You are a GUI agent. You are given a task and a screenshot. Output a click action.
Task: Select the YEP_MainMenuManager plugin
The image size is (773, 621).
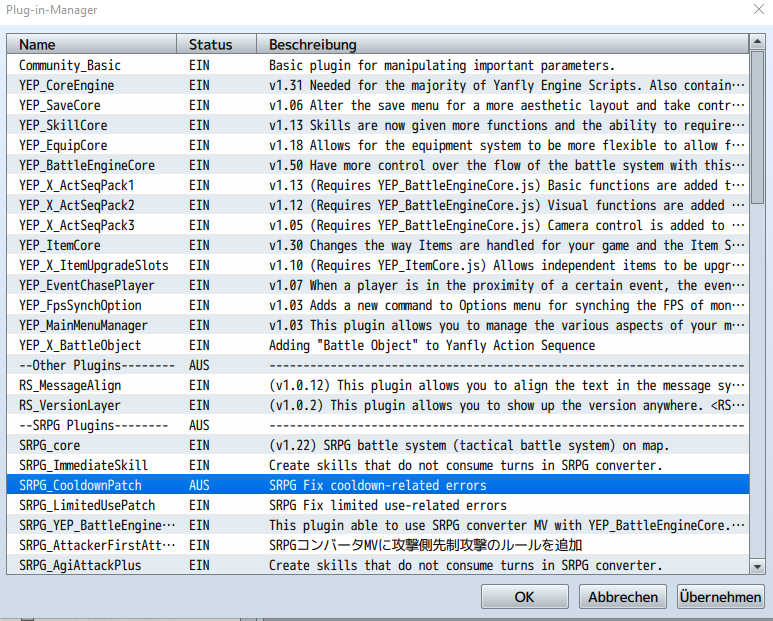[x=378, y=325]
